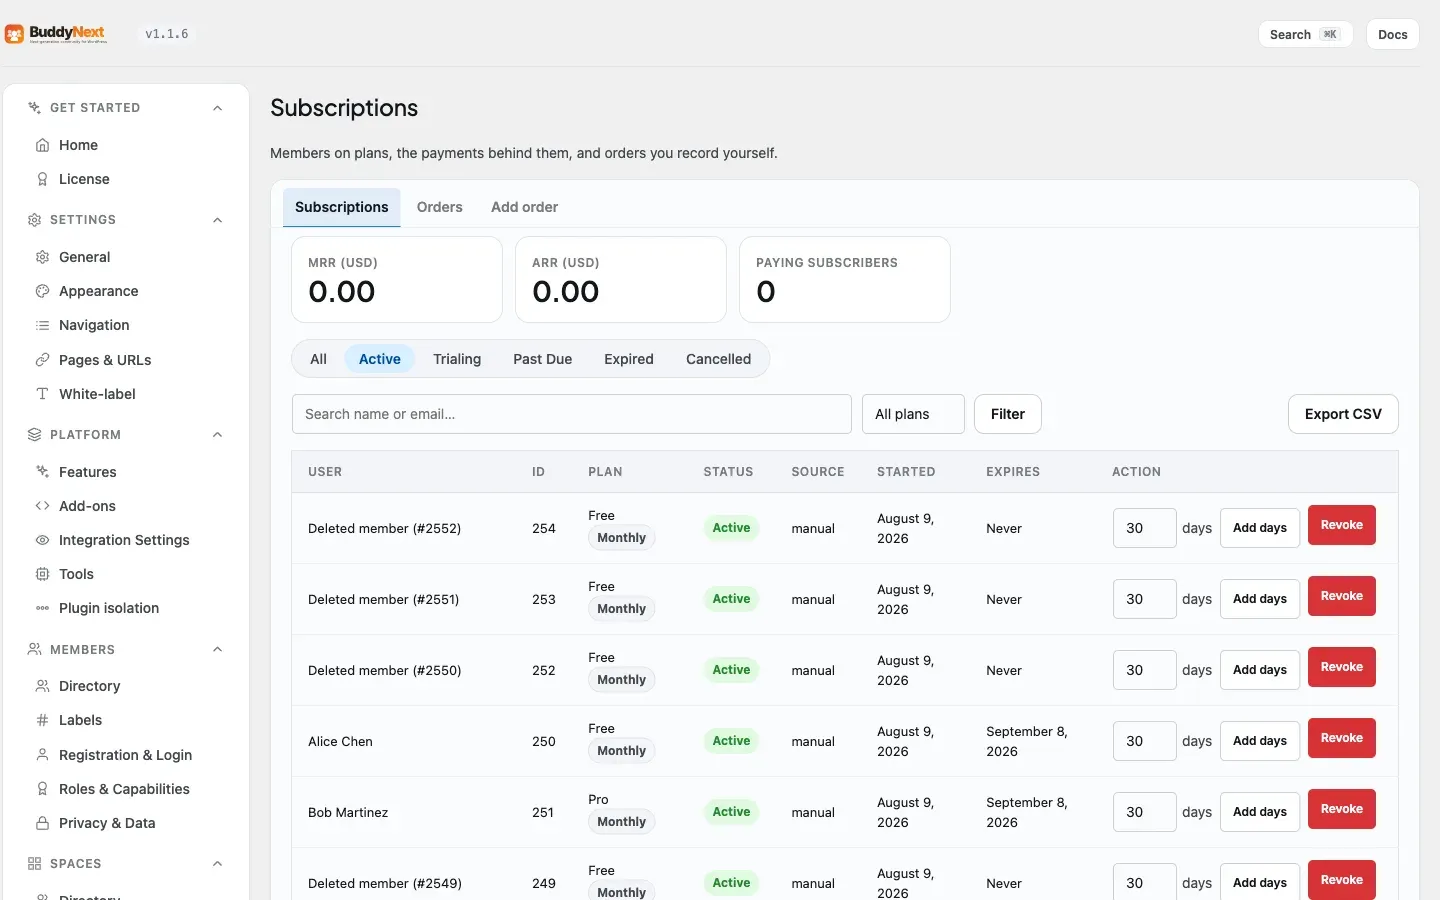This screenshot has height=900, width=1440.
Task: Select the All status filter
Action: click(x=318, y=359)
